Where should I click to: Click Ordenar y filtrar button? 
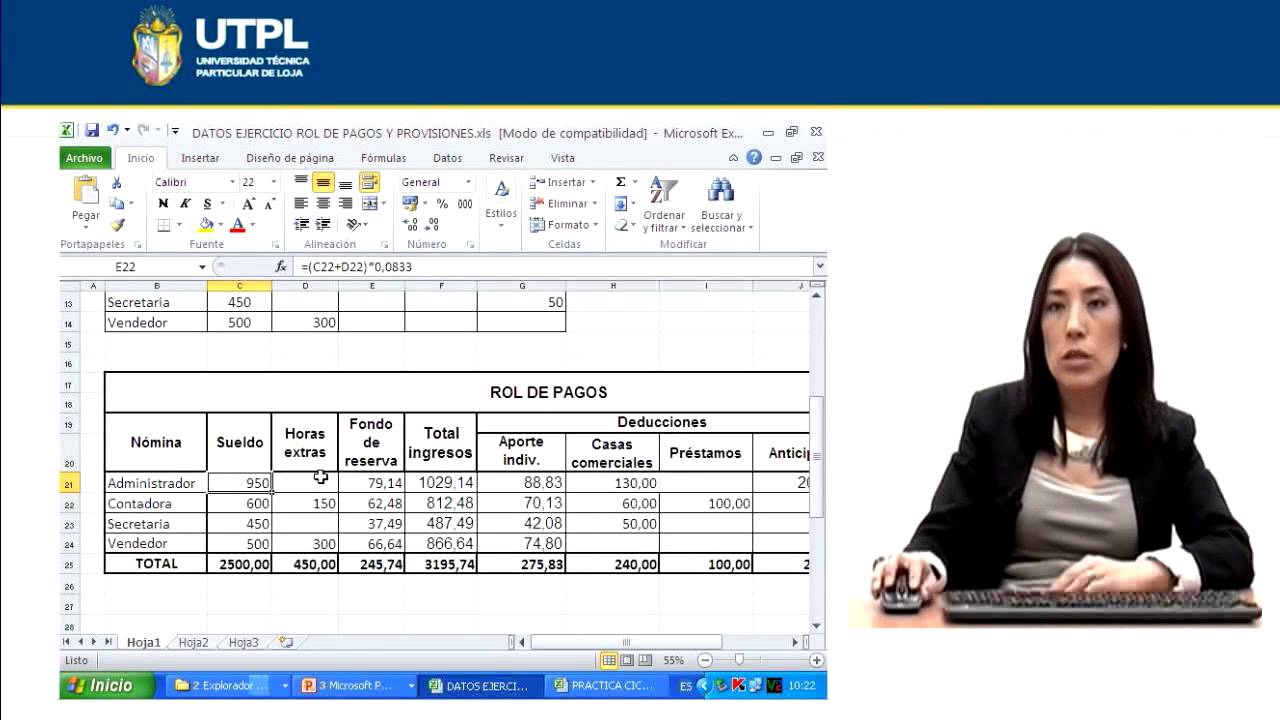pyautogui.click(x=664, y=205)
